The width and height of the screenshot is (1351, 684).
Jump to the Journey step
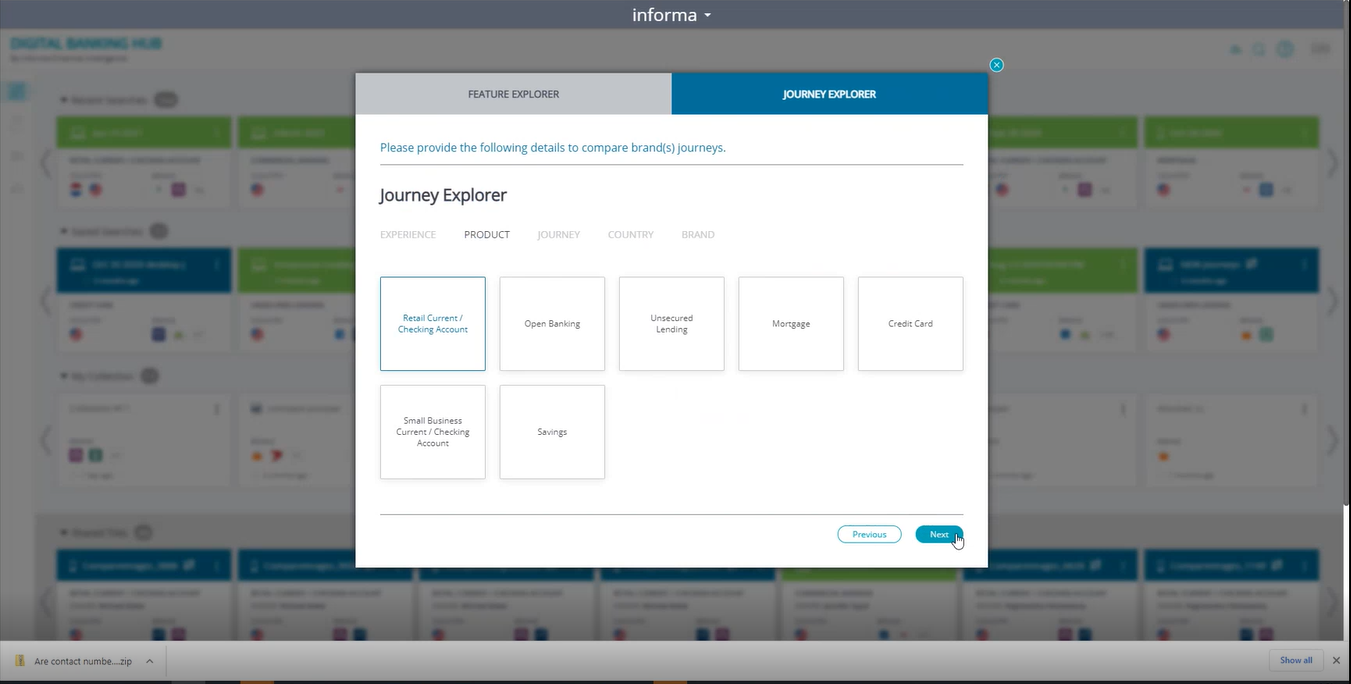click(x=558, y=235)
